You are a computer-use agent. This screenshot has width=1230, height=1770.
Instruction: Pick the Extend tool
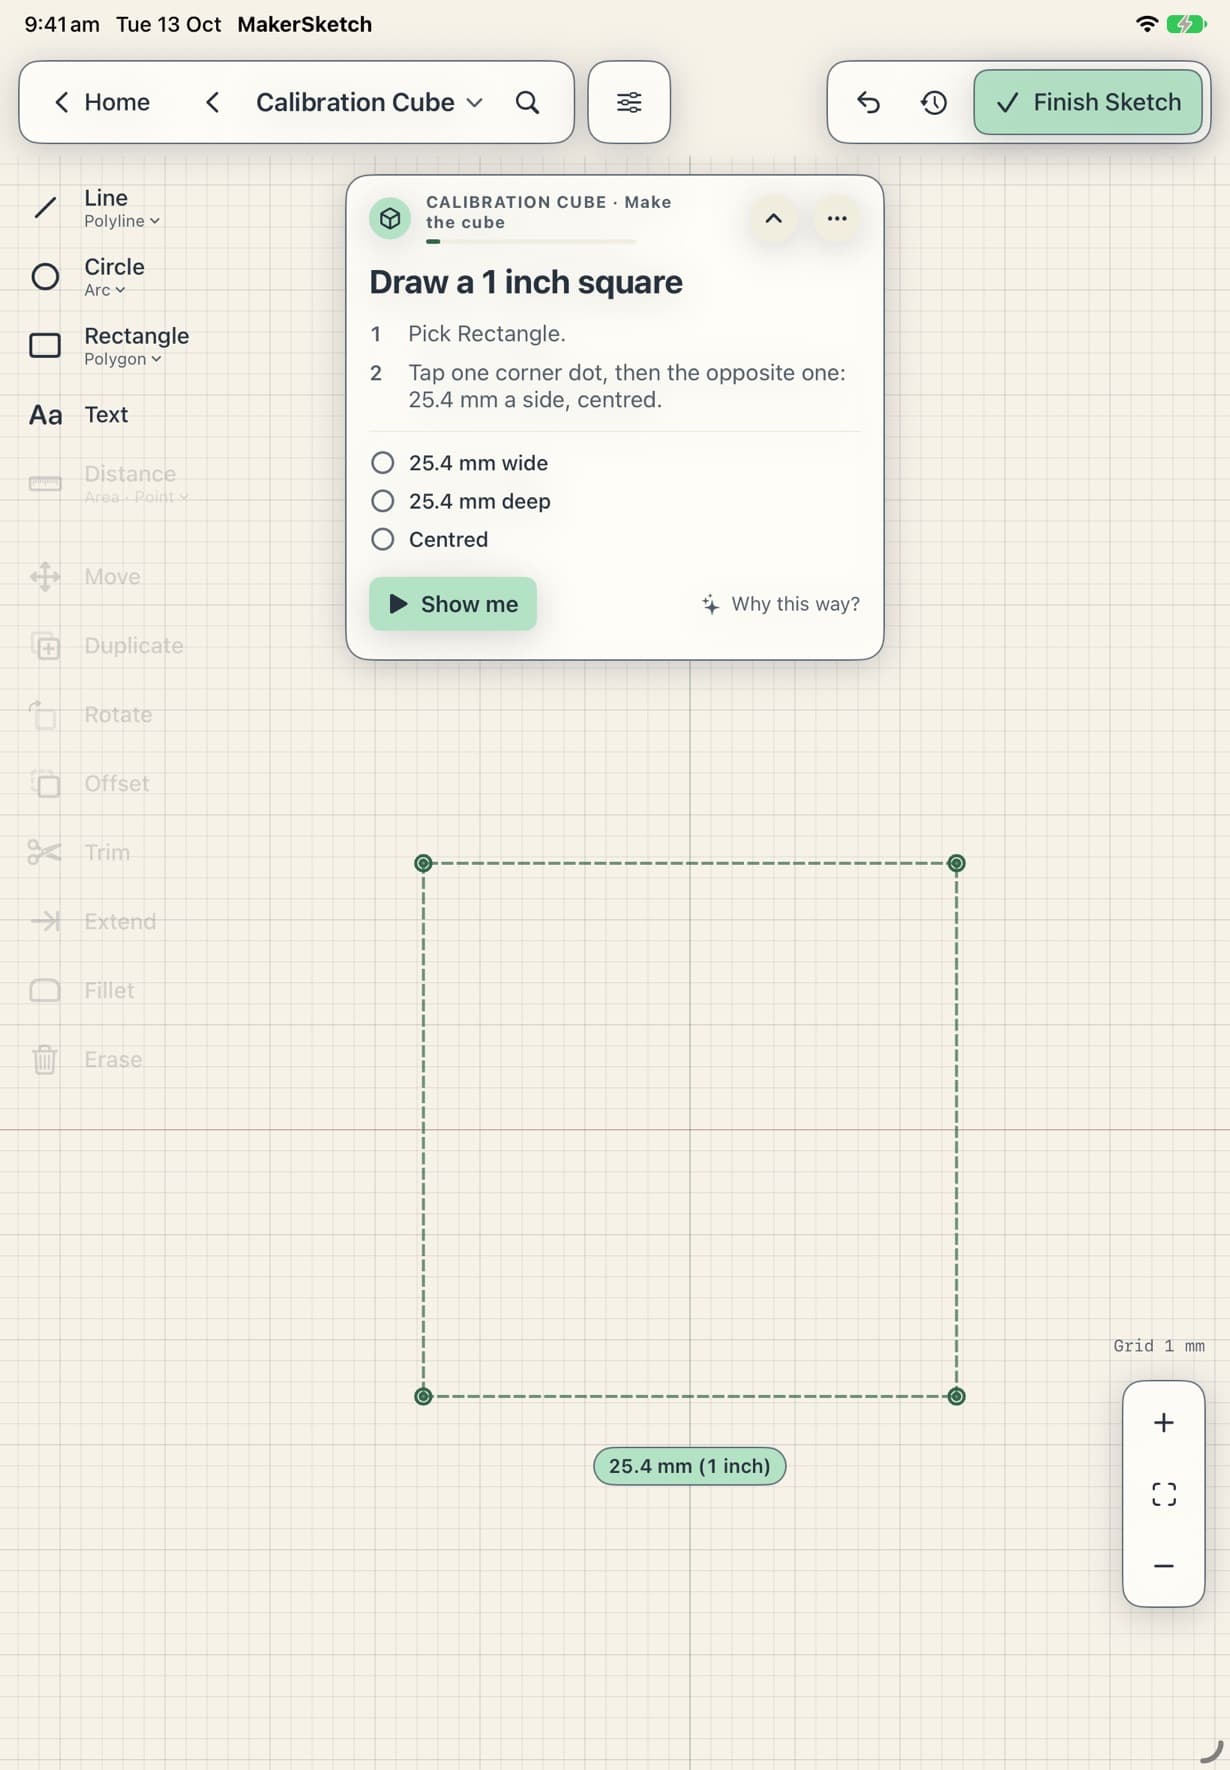(92, 921)
